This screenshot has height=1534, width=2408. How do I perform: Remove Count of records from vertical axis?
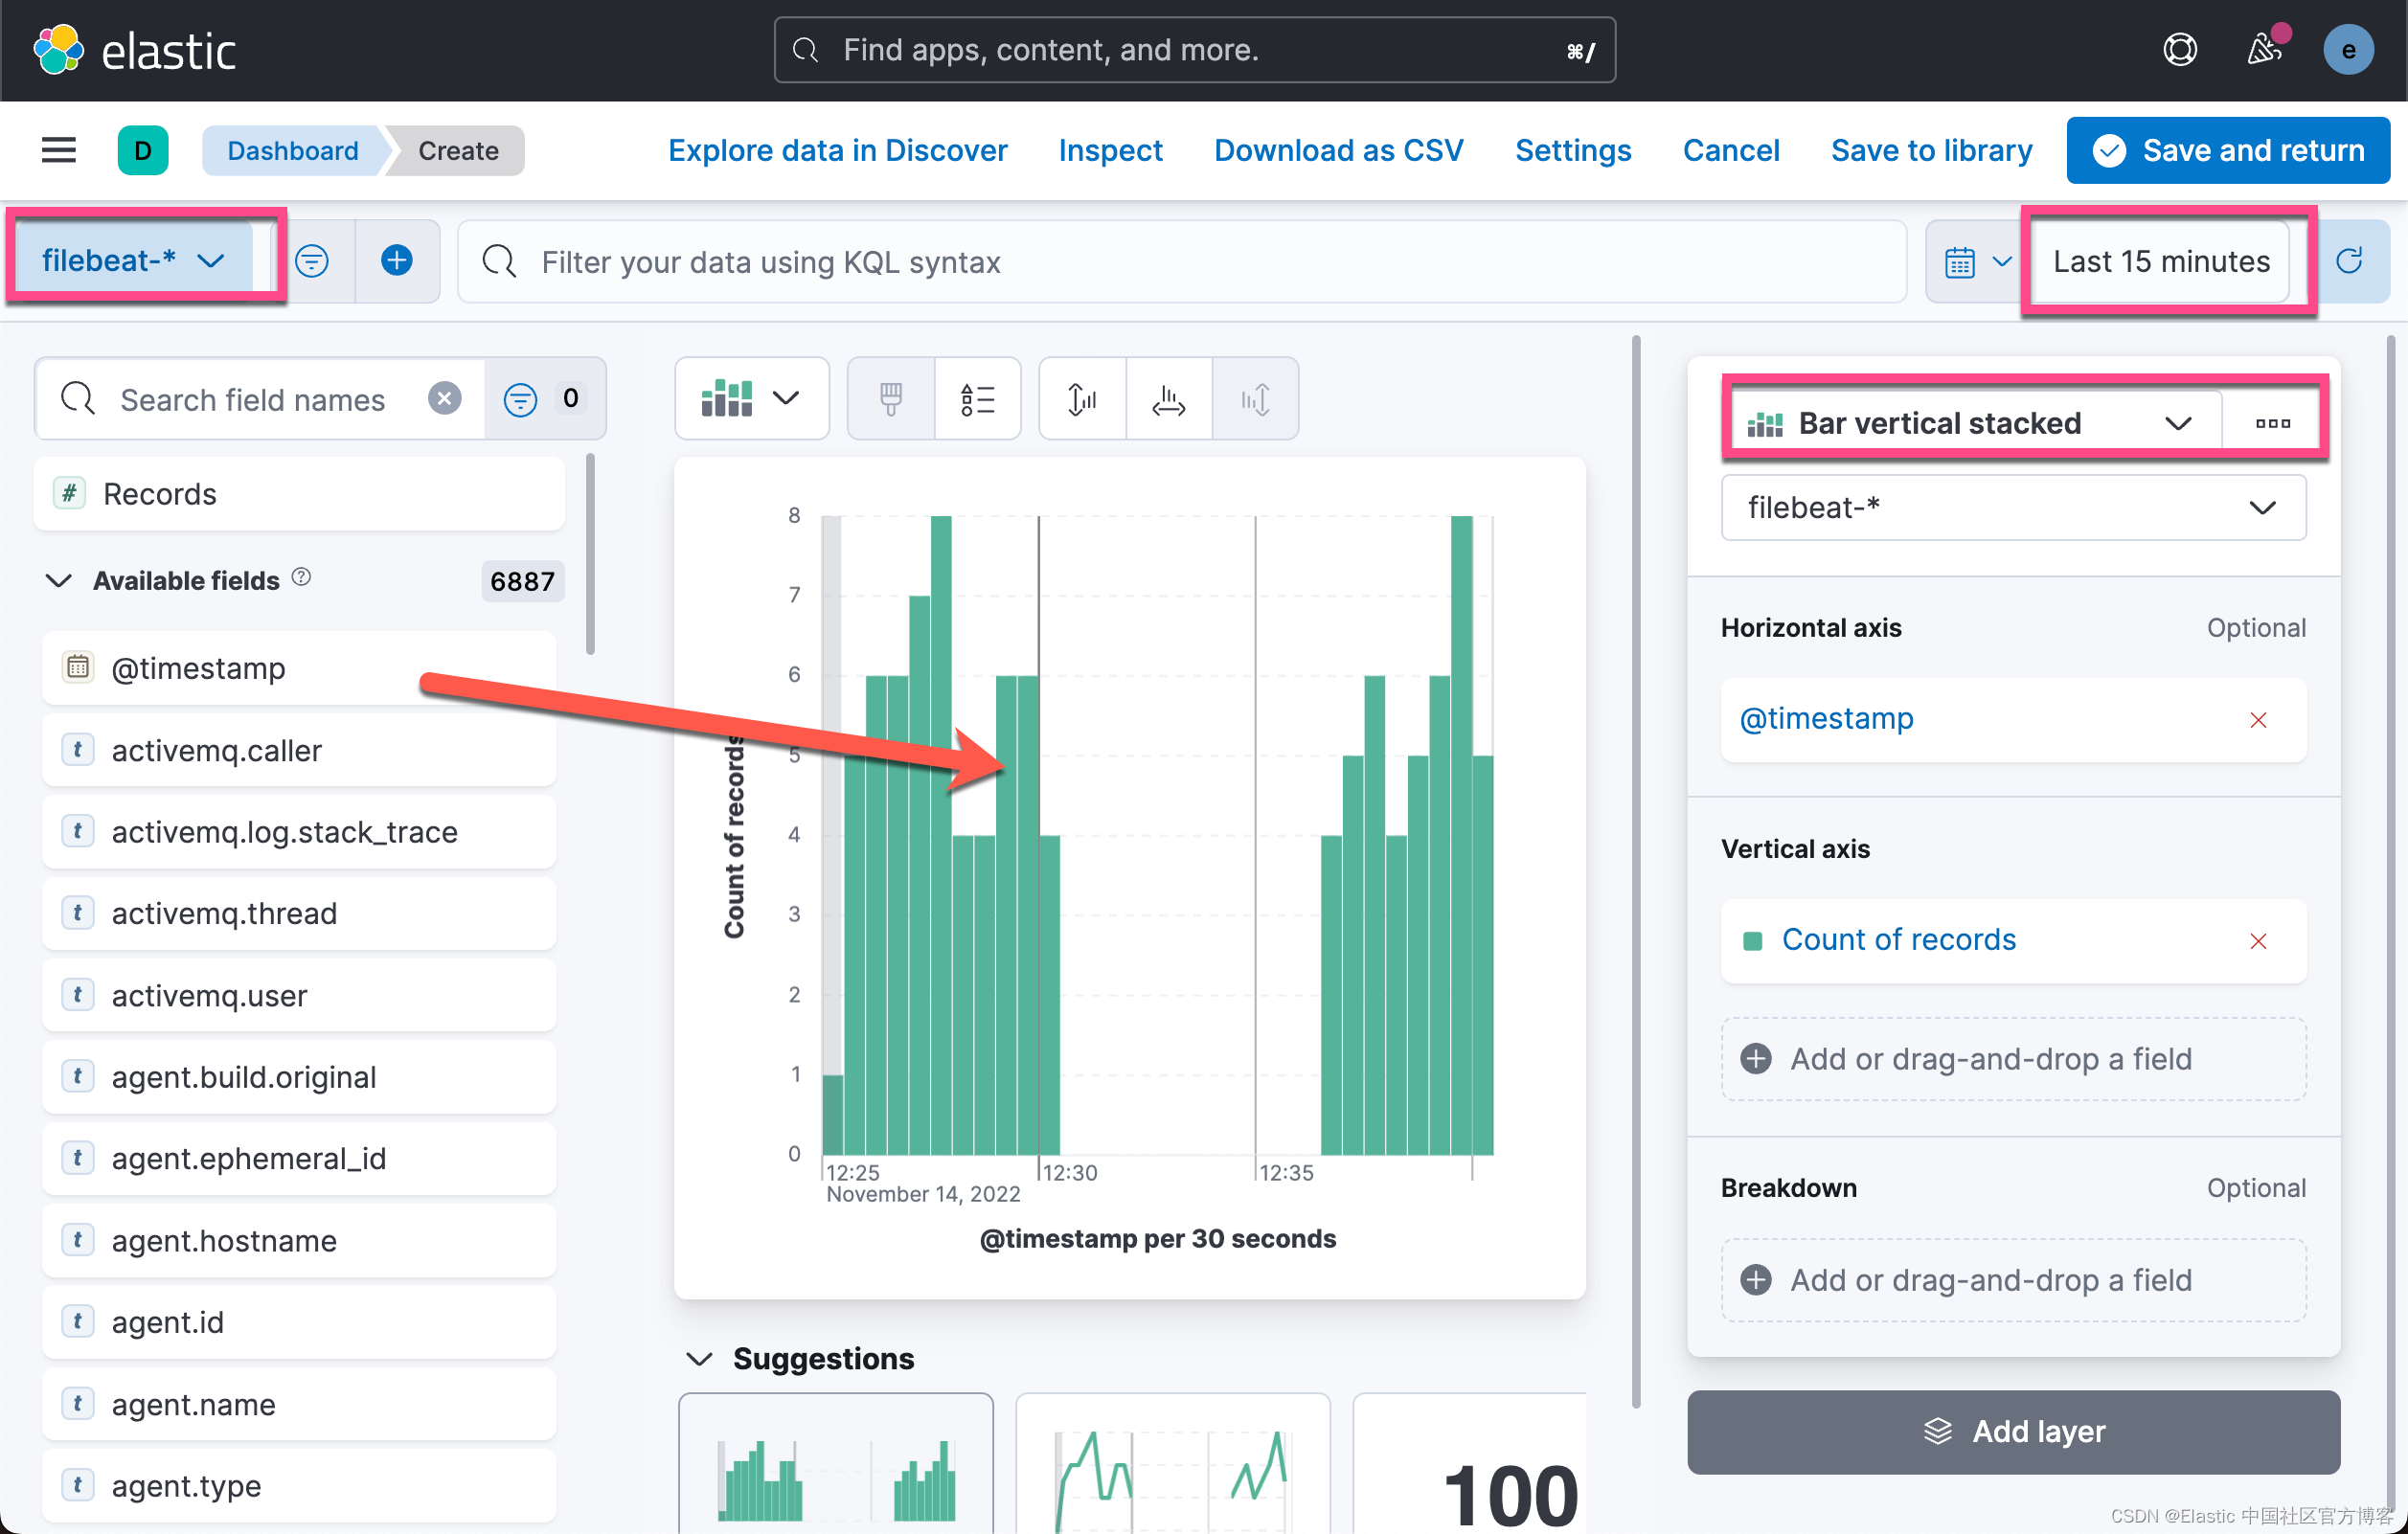pyautogui.click(x=2257, y=940)
